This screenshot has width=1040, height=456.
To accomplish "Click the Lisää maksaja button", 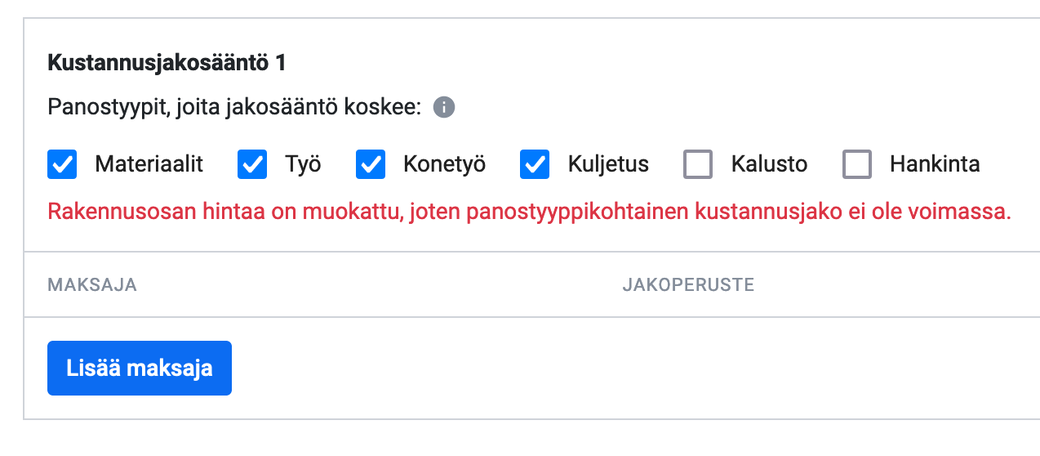I will coord(139,368).
